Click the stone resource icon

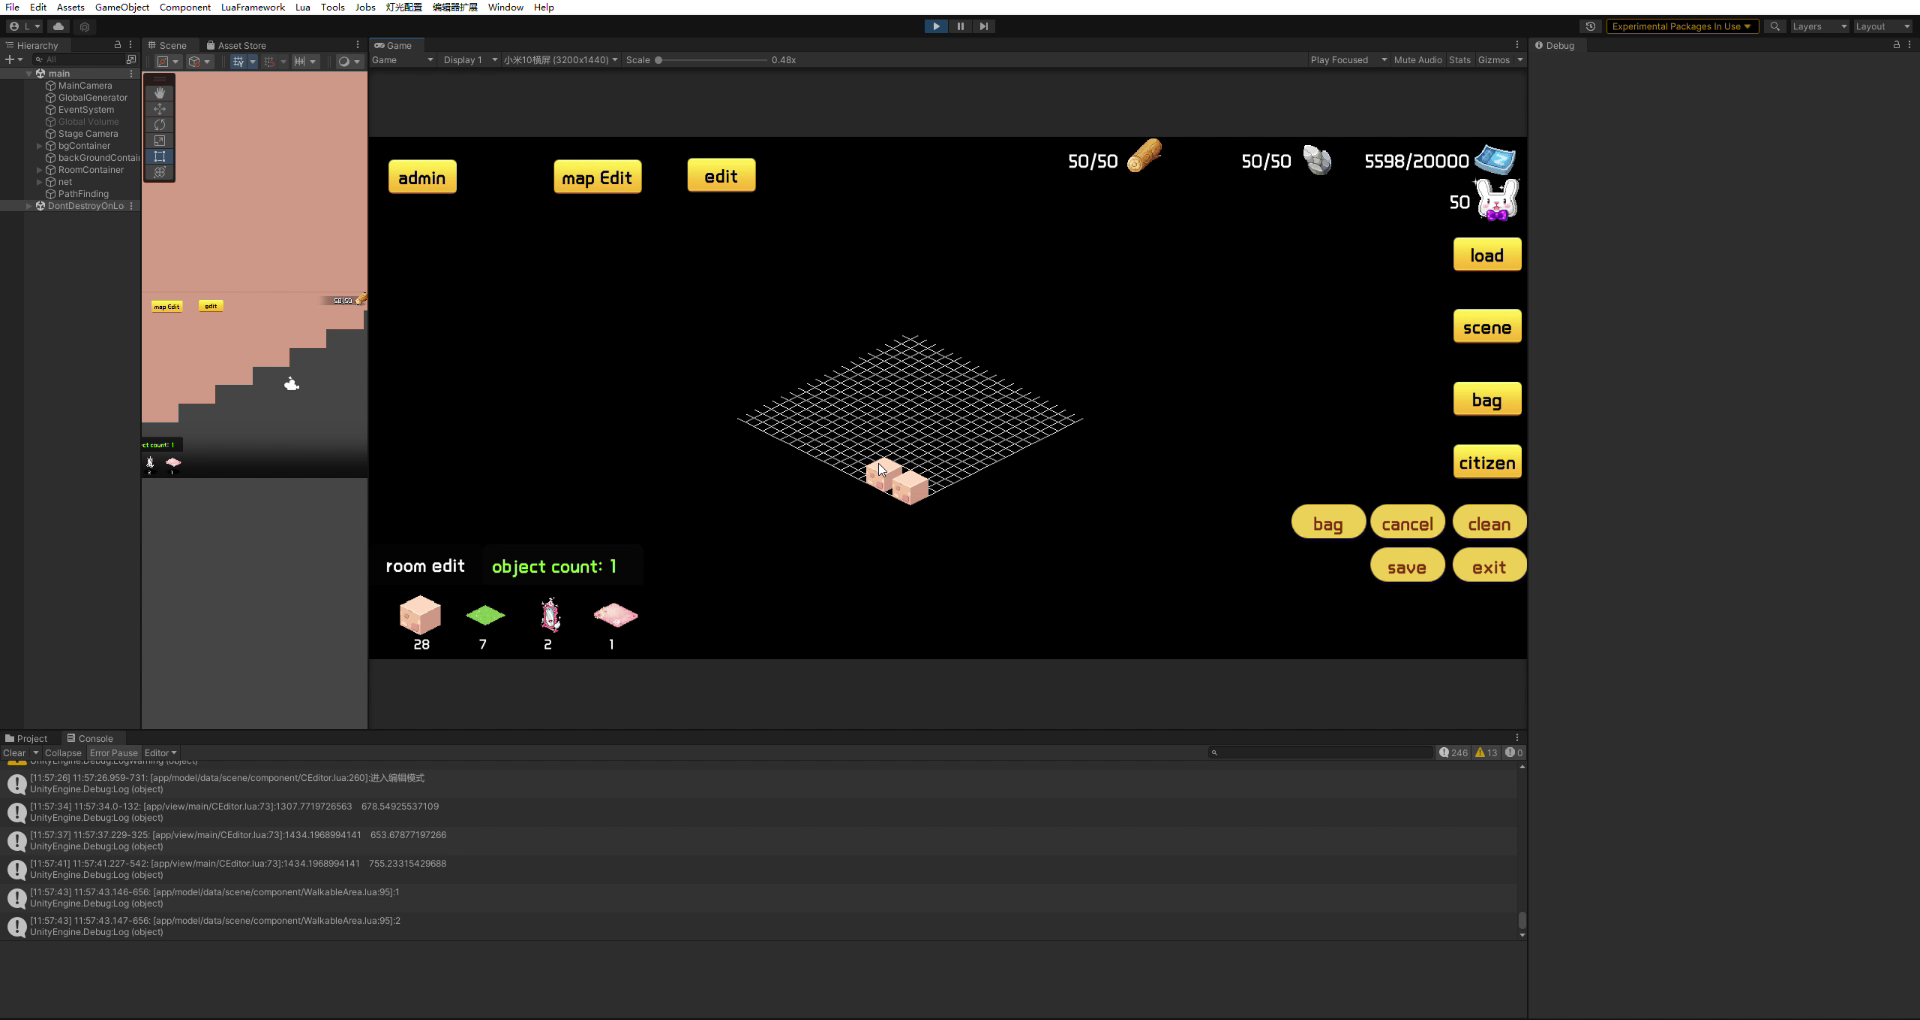(1318, 160)
